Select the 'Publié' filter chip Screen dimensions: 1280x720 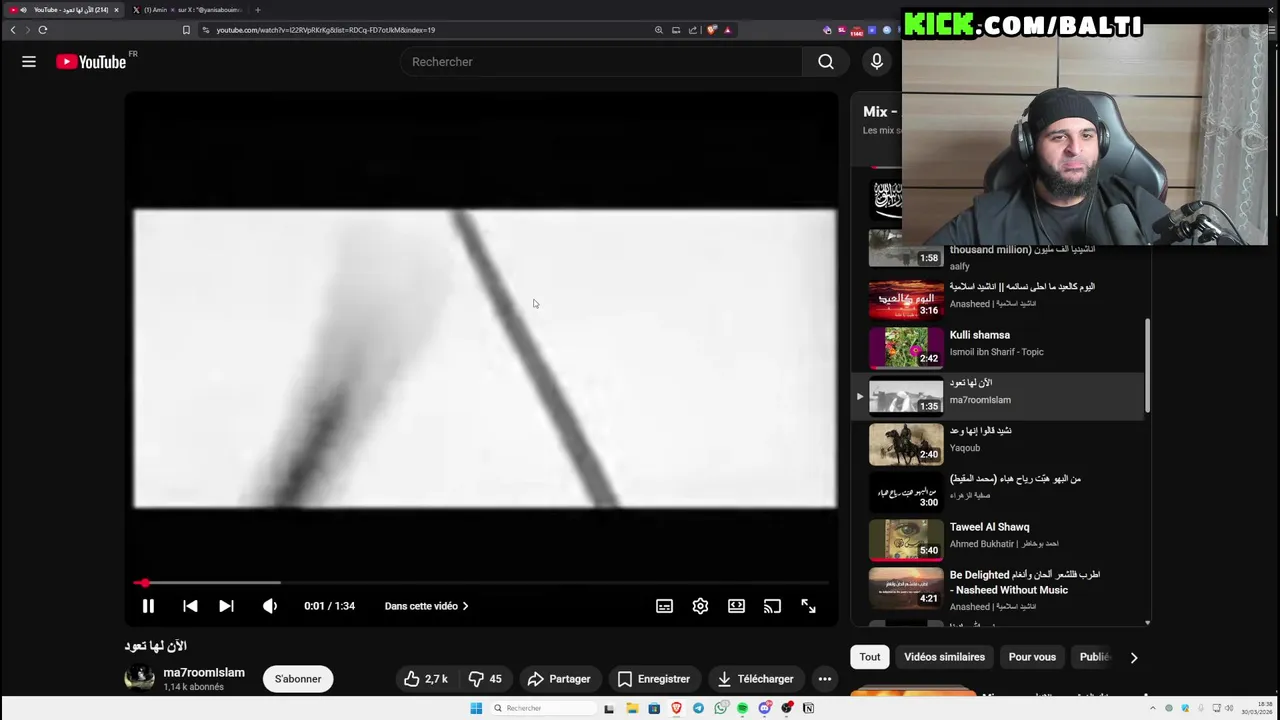tap(1094, 657)
